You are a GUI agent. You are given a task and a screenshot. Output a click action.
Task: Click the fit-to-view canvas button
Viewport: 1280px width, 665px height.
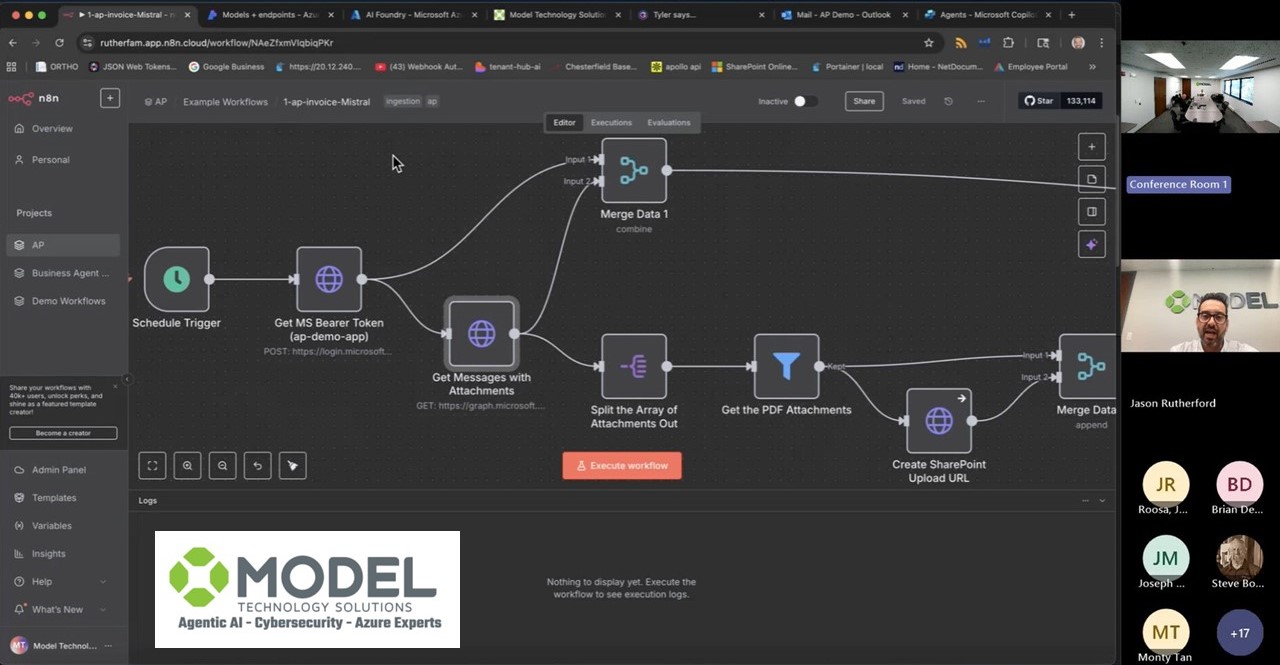coord(152,465)
